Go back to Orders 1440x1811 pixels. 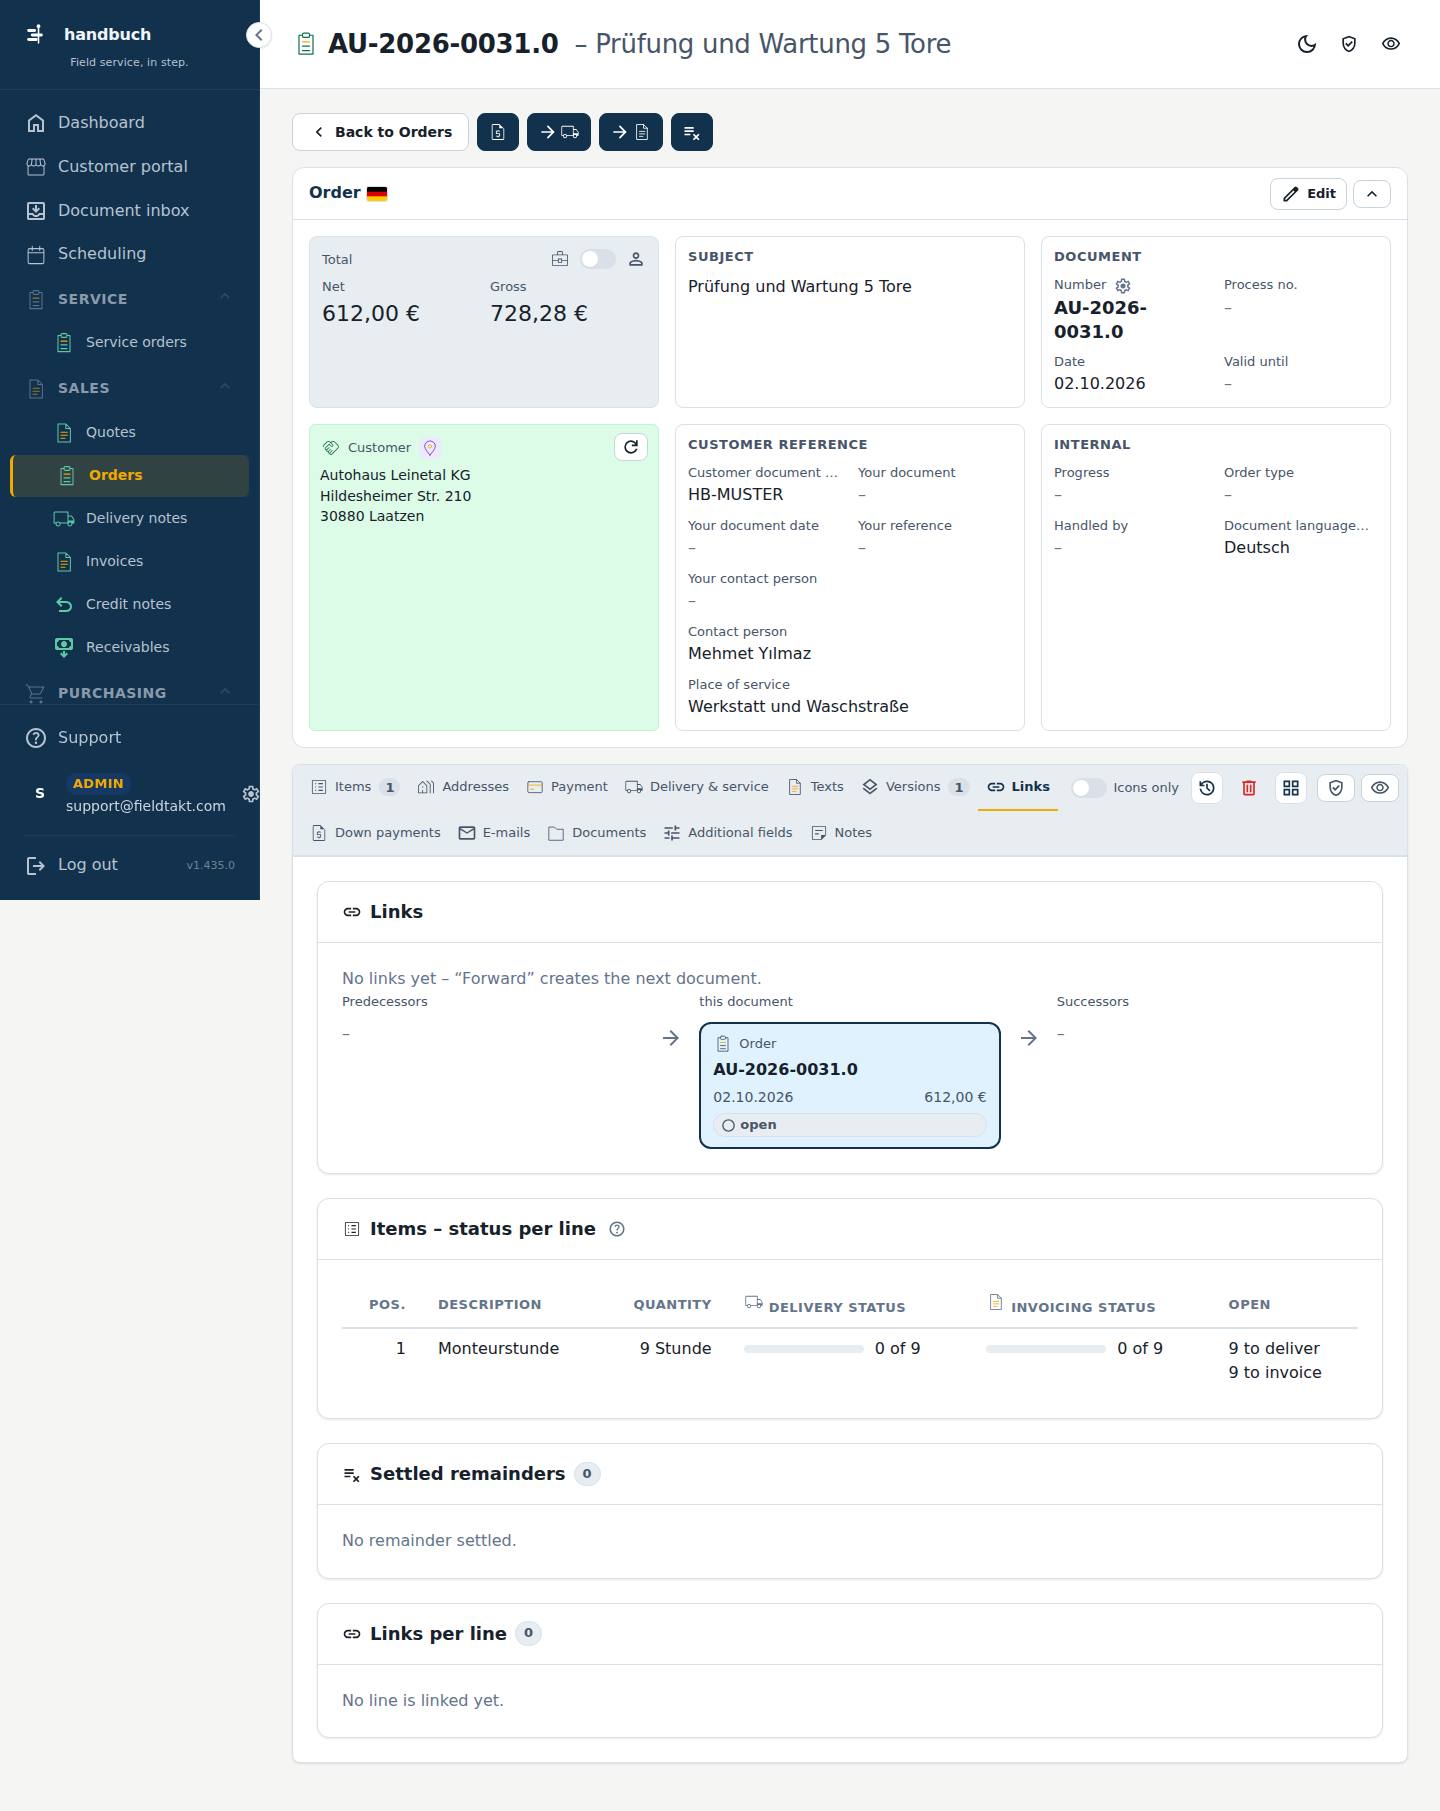point(380,132)
